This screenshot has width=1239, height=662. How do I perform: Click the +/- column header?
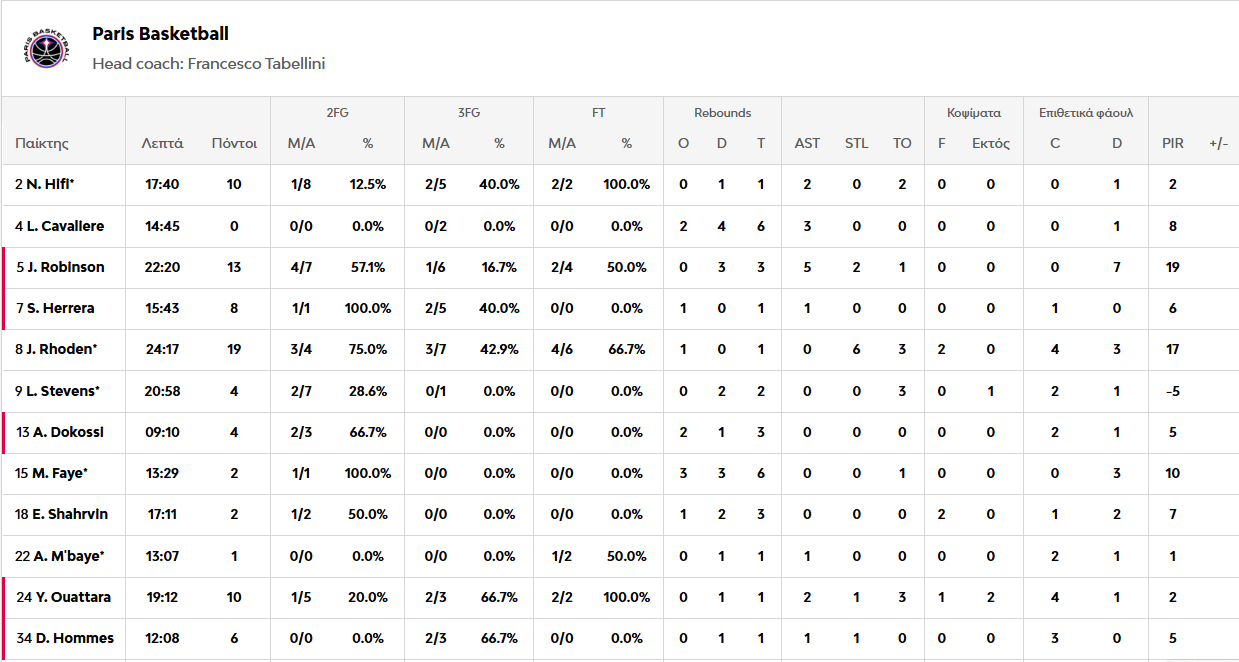pyautogui.click(x=1218, y=143)
